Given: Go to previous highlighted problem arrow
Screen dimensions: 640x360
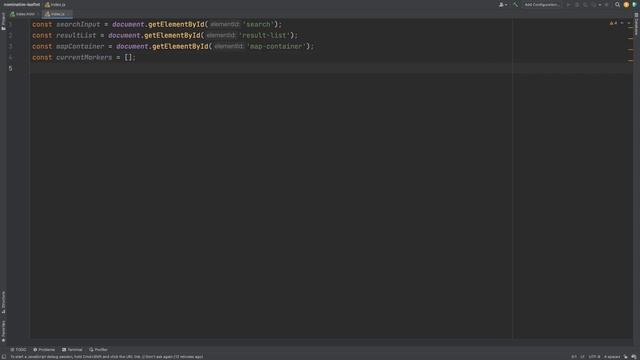Looking at the screenshot, I should 622,23.
